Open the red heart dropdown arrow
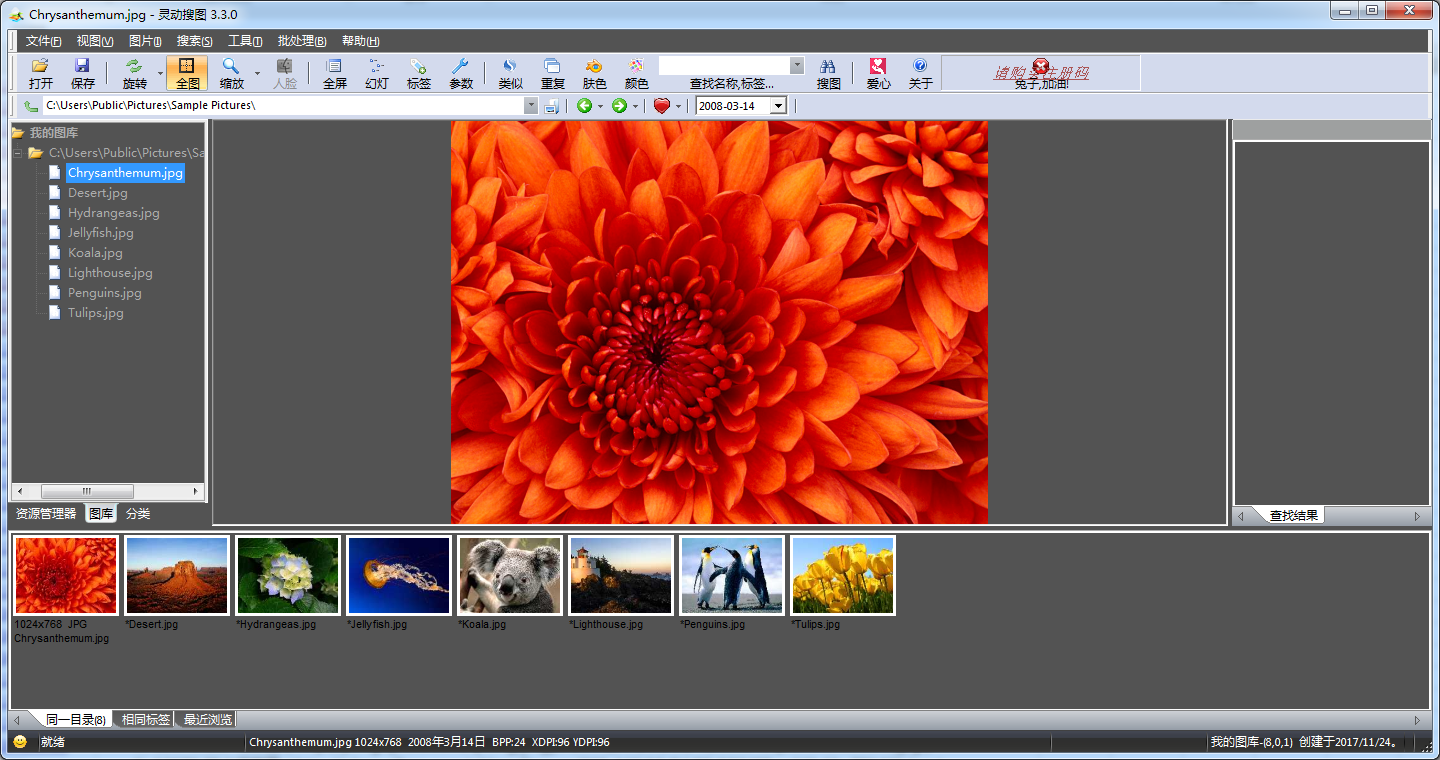 (678, 106)
